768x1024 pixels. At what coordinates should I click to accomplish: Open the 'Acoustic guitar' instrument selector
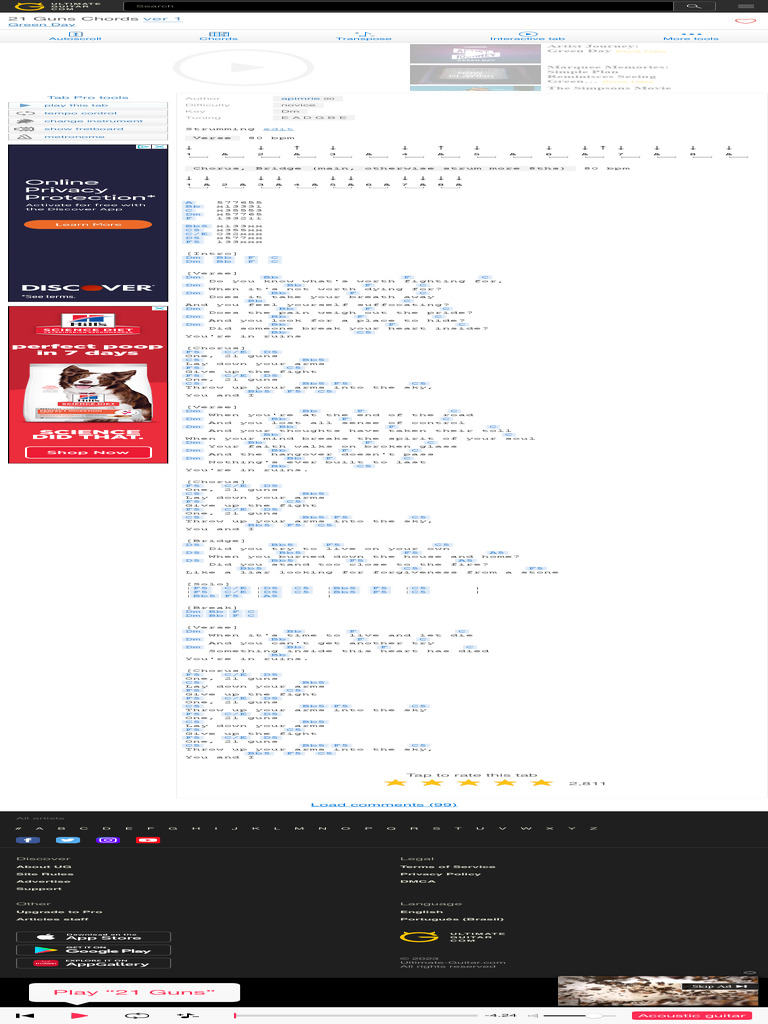click(692, 1016)
